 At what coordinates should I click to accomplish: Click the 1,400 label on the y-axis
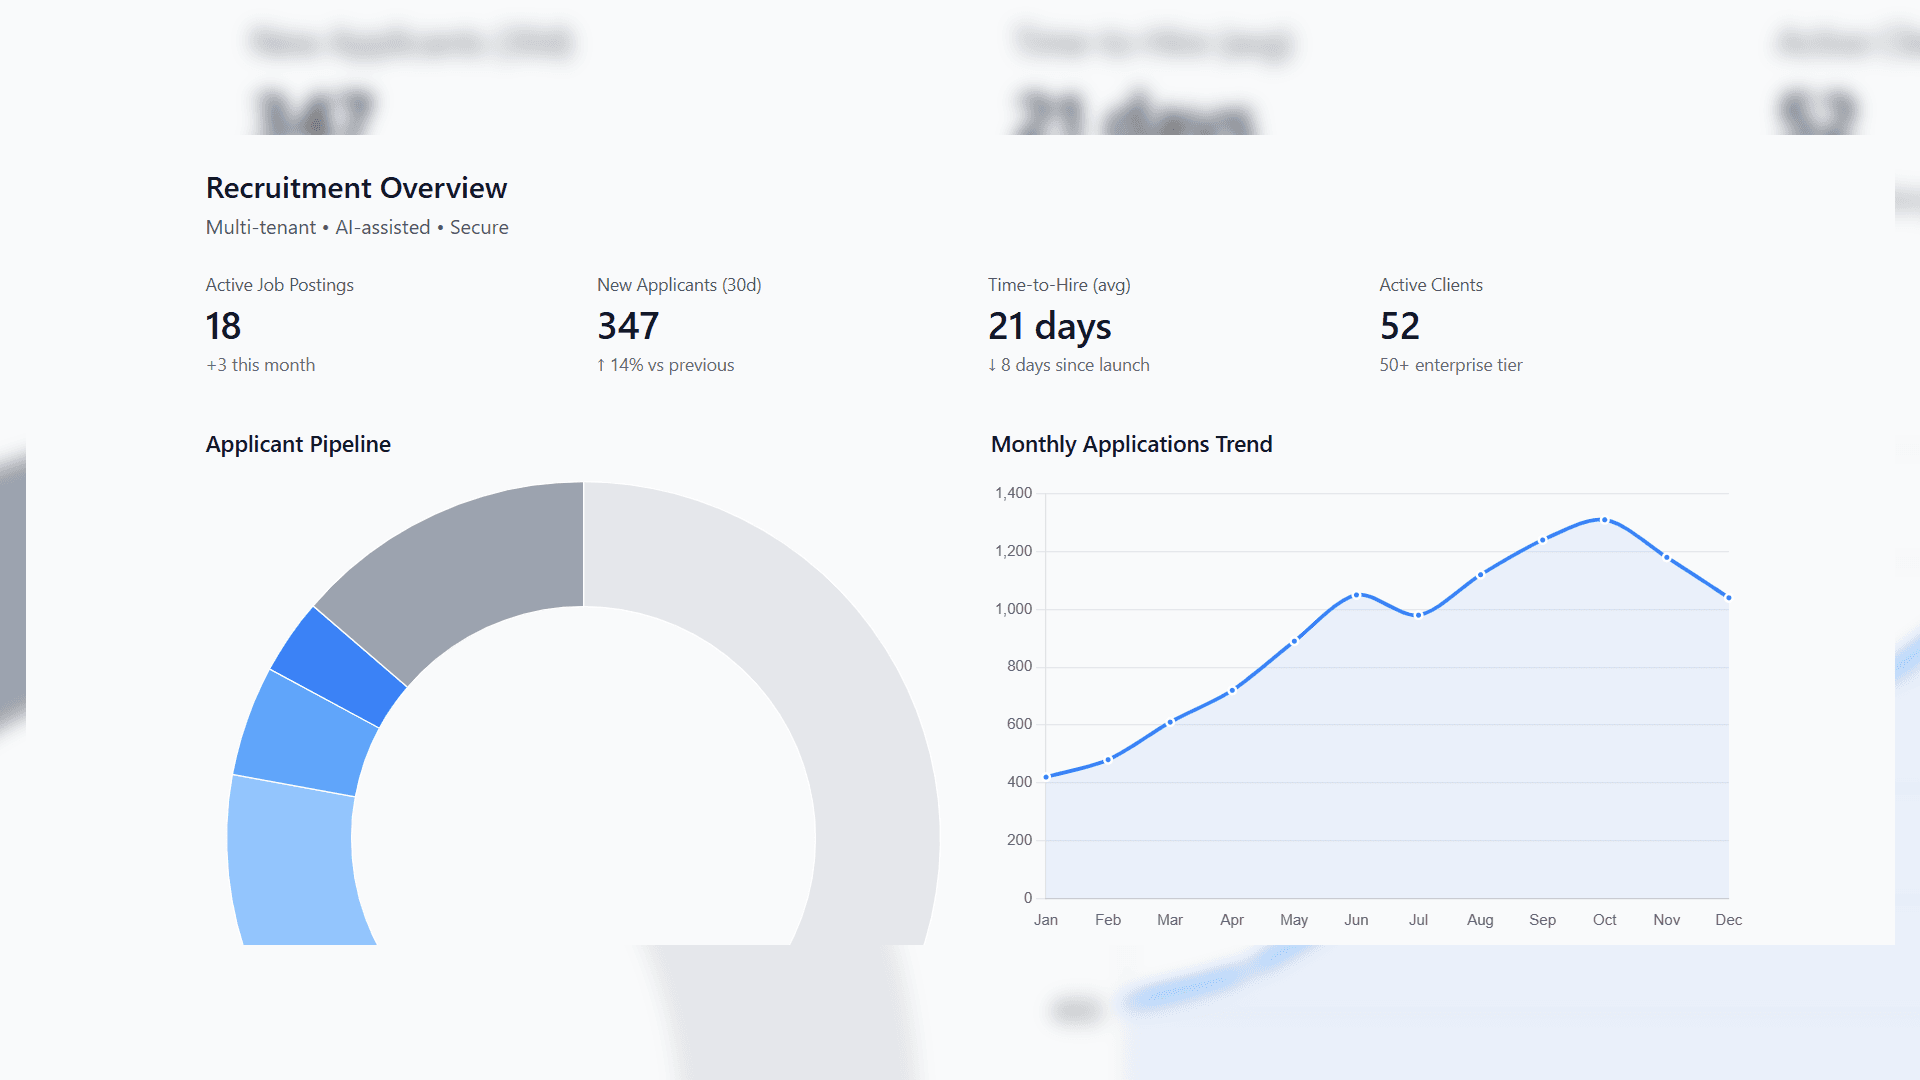pos(1013,492)
